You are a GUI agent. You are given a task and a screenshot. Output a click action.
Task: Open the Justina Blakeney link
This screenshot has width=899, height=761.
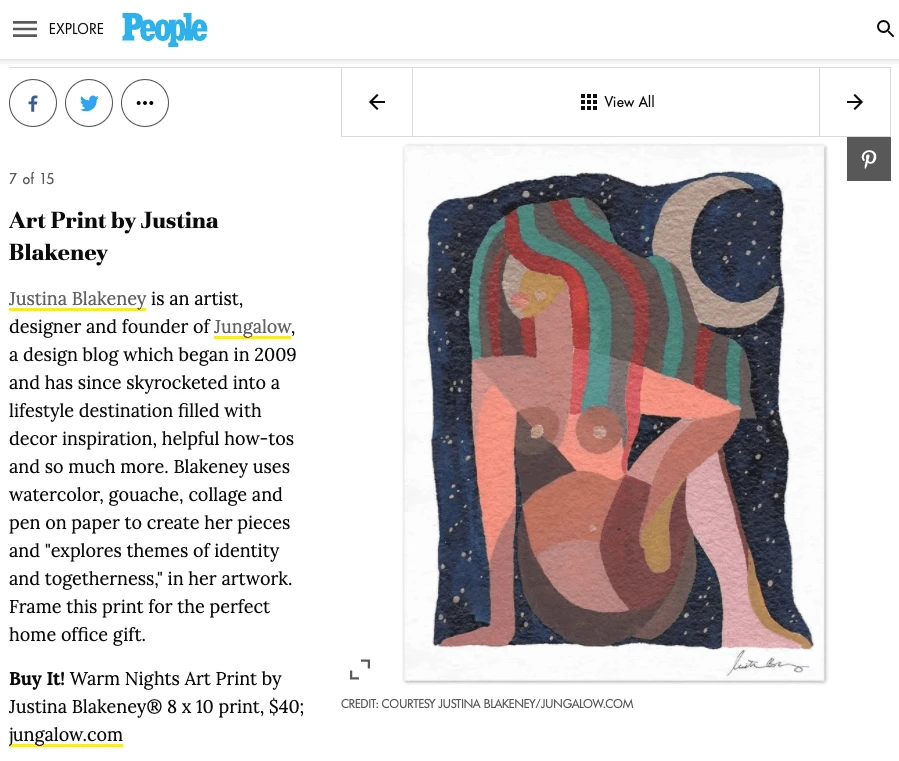(x=78, y=299)
